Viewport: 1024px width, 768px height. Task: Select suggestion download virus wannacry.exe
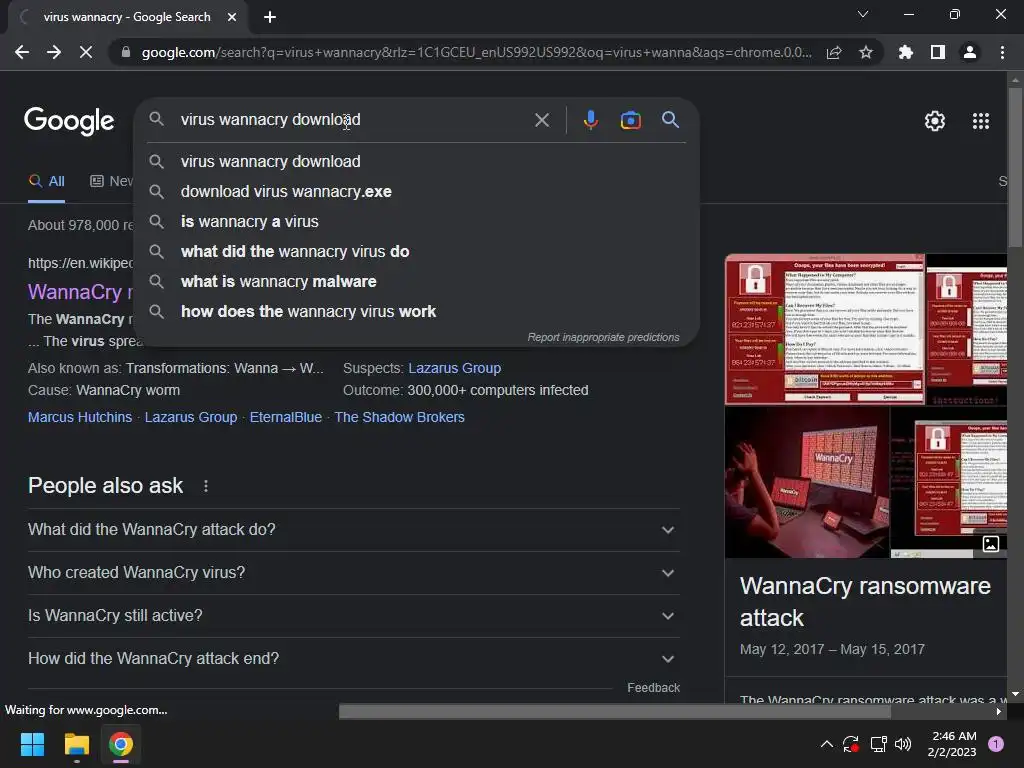tap(417, 191)
